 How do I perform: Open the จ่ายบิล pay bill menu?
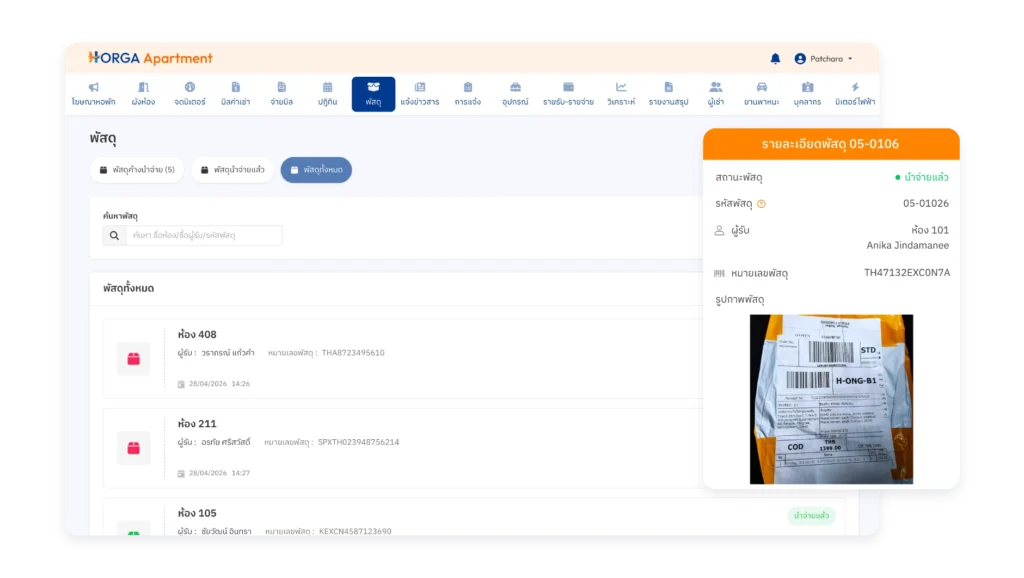(281, 94)
